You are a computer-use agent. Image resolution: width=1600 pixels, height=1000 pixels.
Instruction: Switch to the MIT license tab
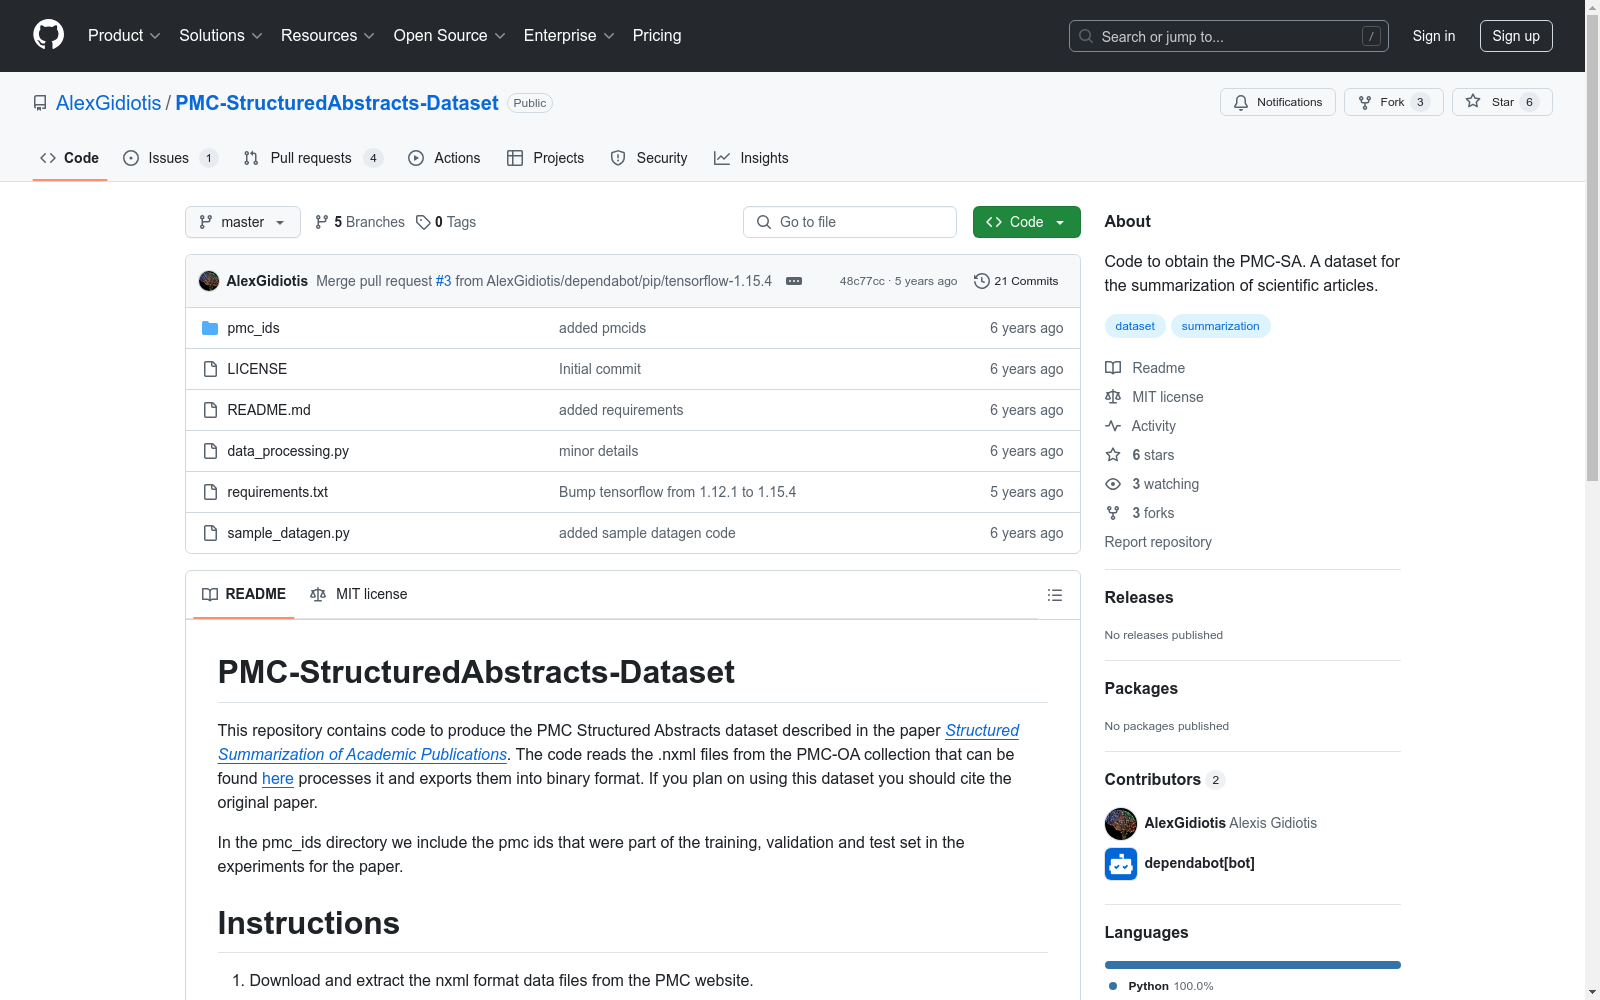click(x=359, y=594)
